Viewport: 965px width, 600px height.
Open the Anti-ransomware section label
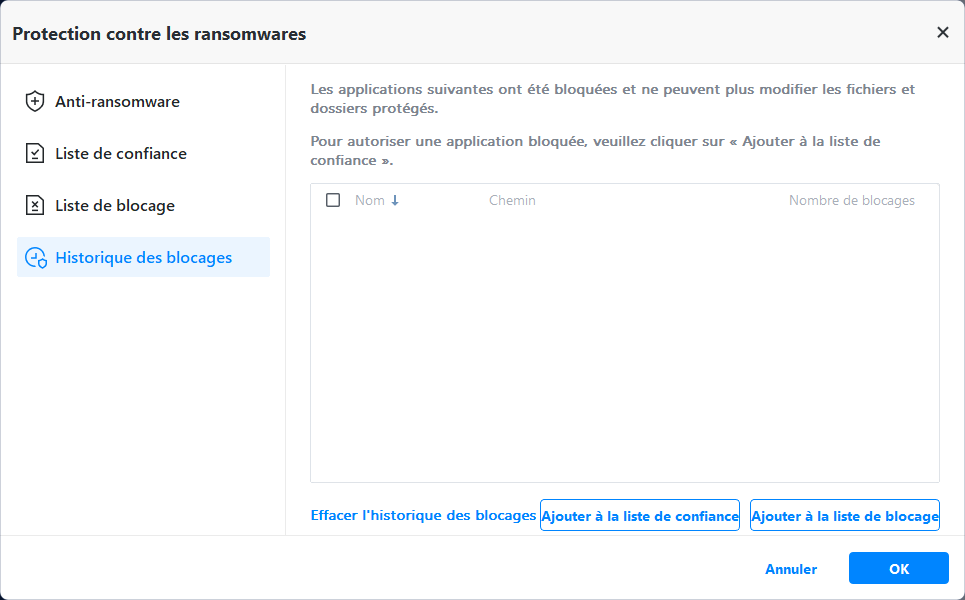point(117,101)
